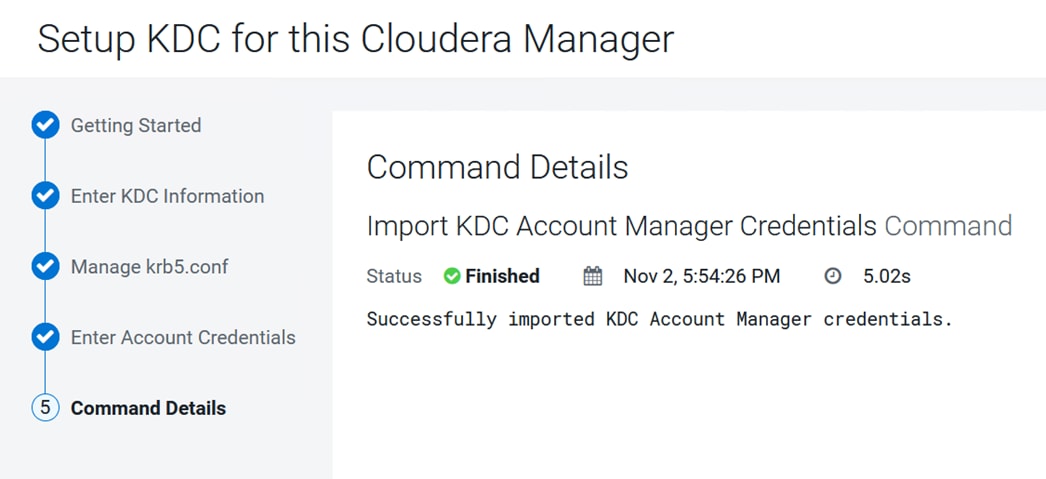Click the Getting Started checkmark icon
The width and height of the screenshot is (1046, 479).
click(45, 125)
